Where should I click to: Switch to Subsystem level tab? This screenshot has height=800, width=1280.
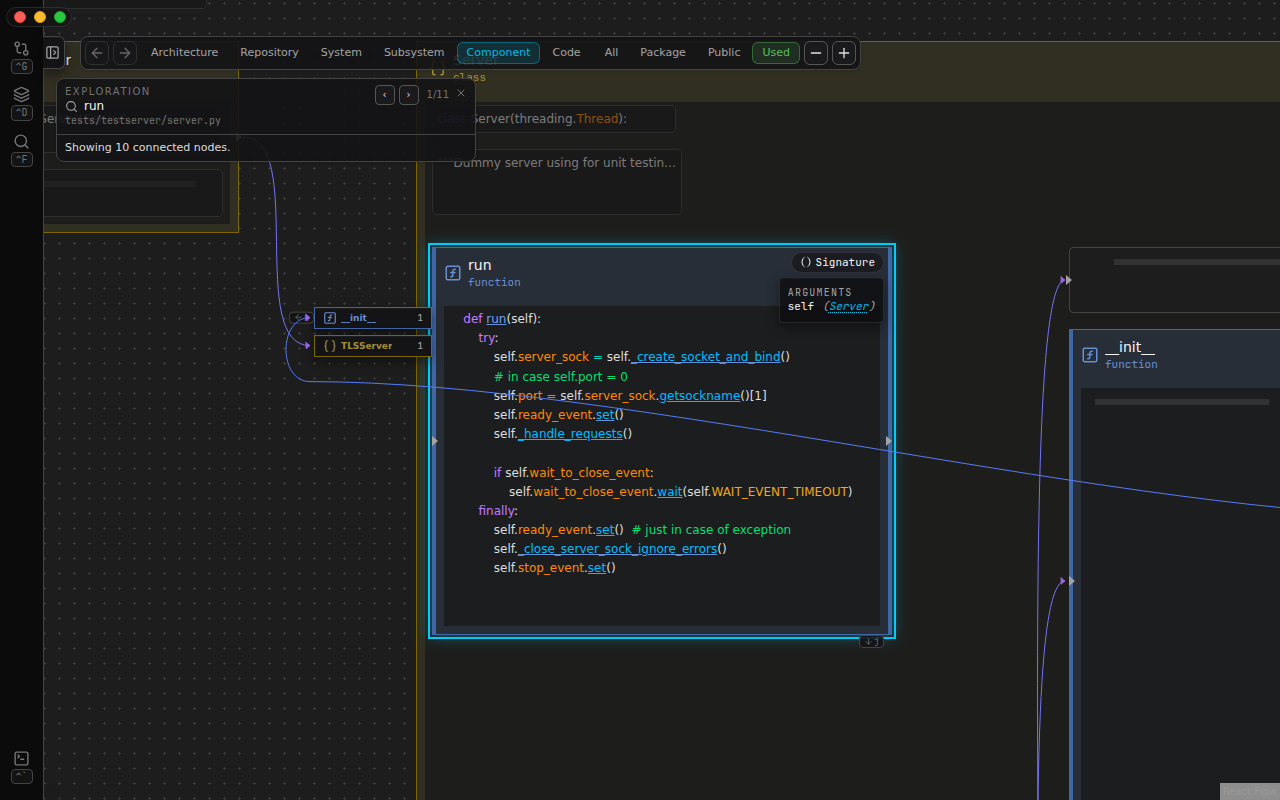(414, 53)
